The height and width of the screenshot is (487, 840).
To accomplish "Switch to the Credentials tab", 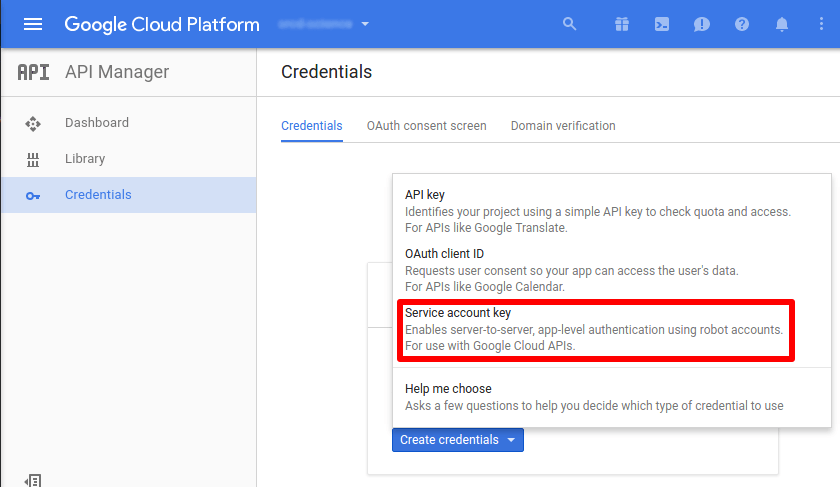I will [312, 126].
